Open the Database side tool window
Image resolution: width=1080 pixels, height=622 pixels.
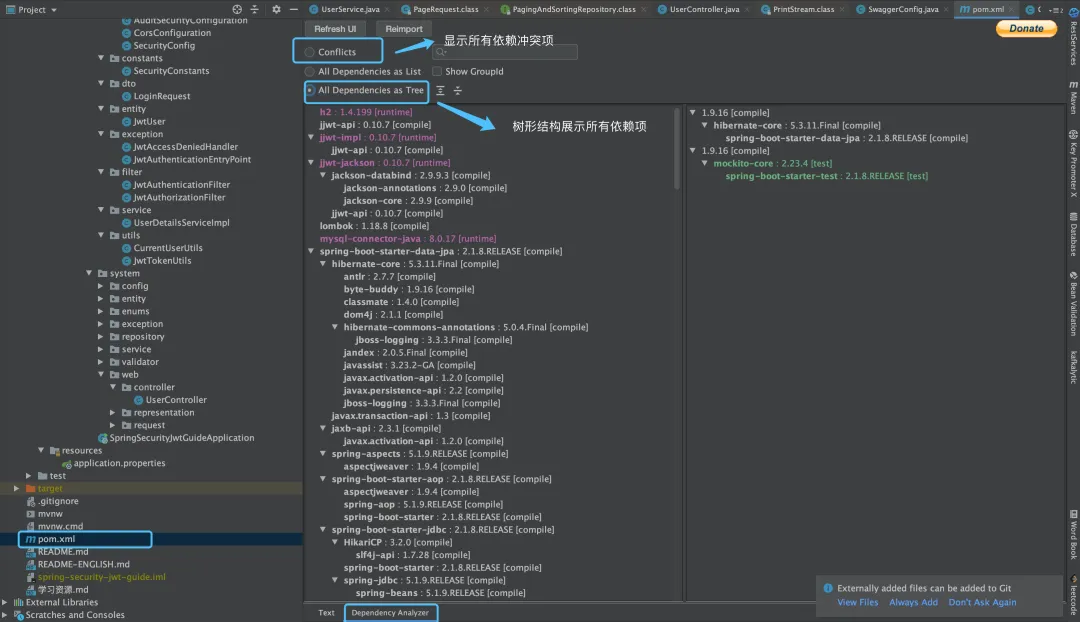[x=1073, y=234]
